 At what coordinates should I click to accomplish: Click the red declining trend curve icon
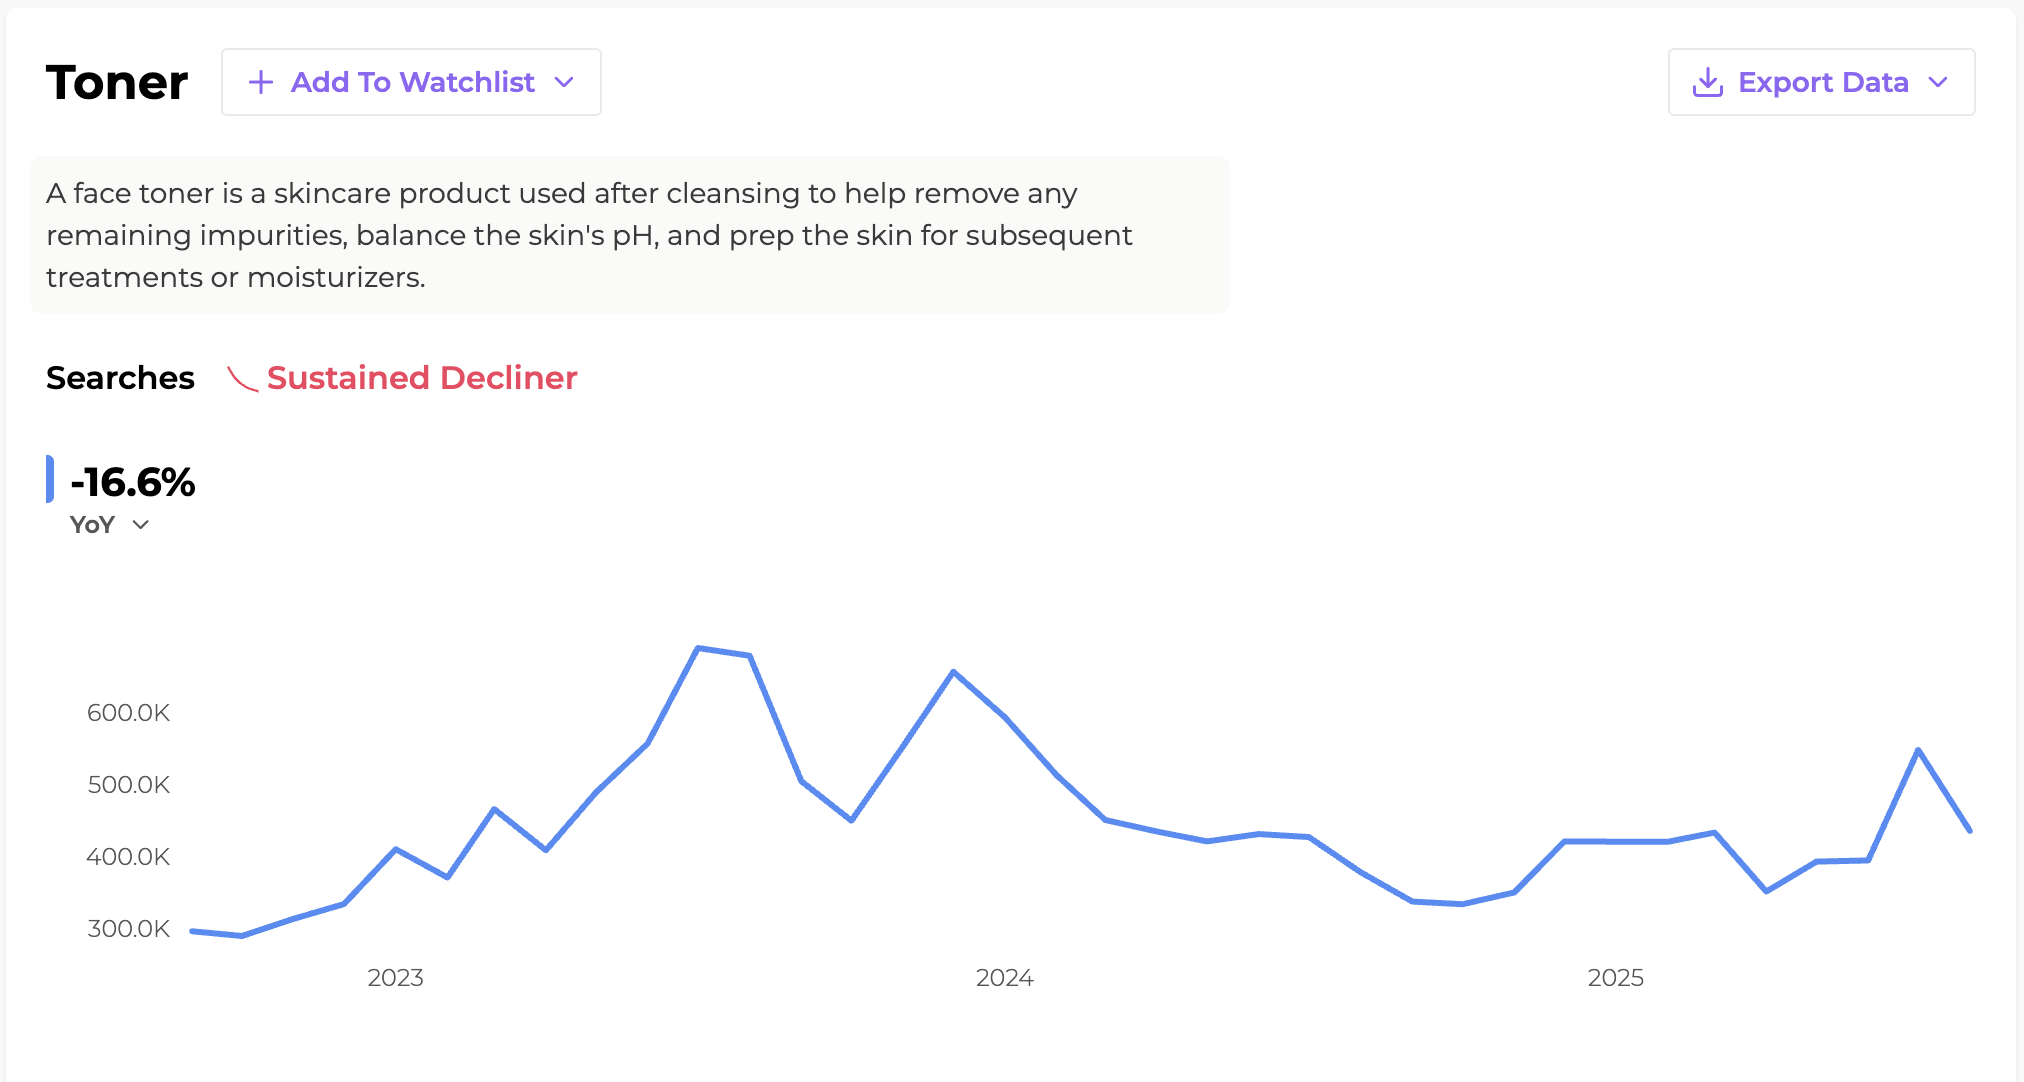pyautogui.click(x=242, y=379)
